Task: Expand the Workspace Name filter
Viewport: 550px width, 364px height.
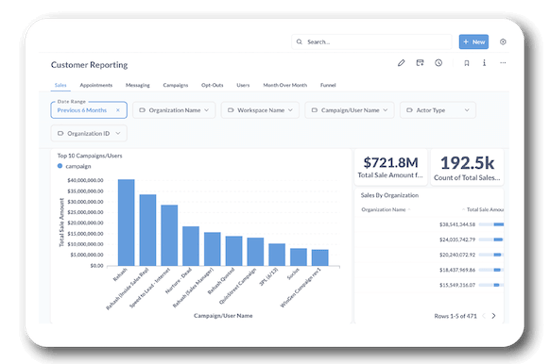Action: click(260, 110)
